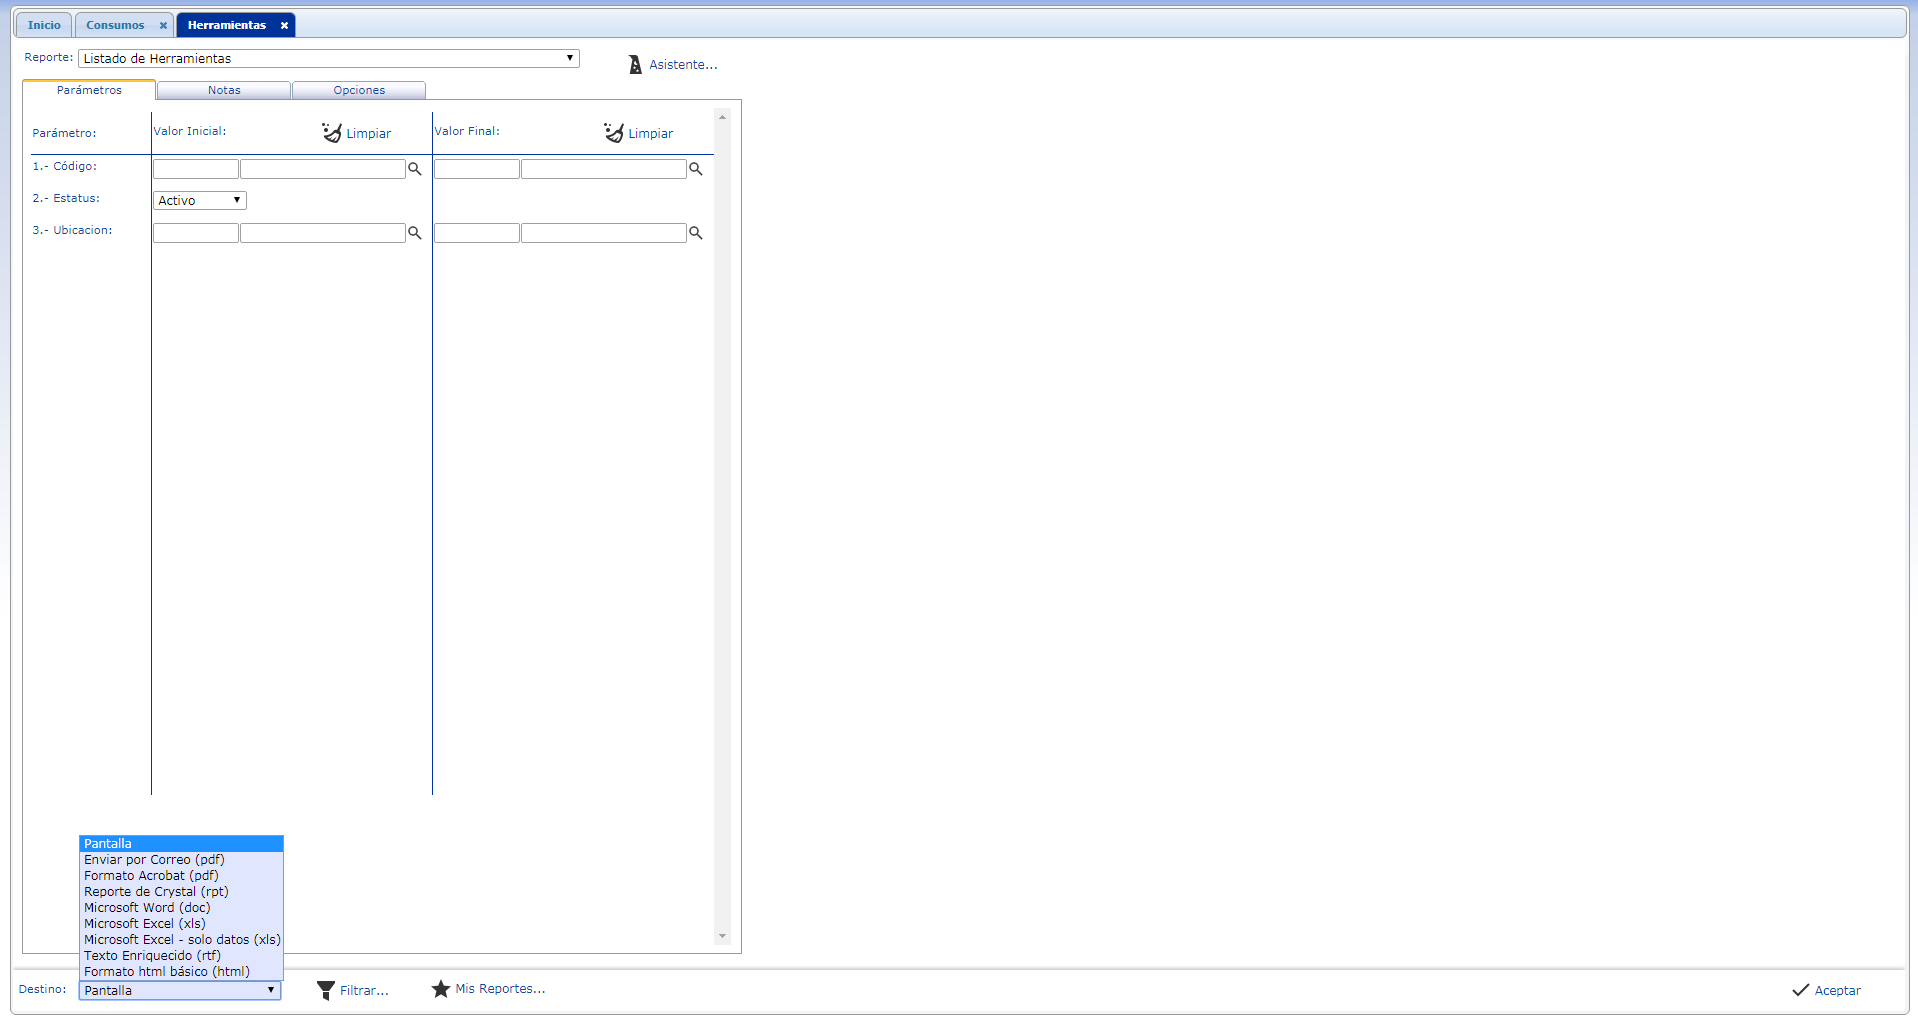Click the '2.- Estatus:' label
Viewport: 1918px width, 1021px height.
[x=66, y=198]
